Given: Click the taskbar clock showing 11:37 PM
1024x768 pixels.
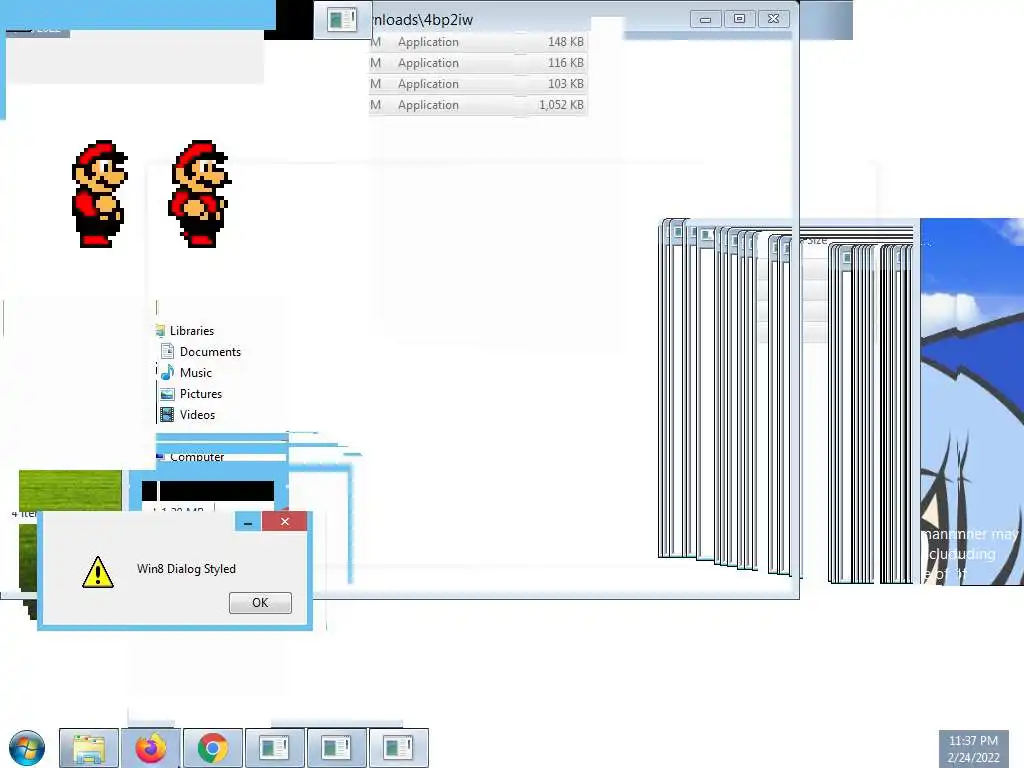Looking at the screenshot, I should coord(973,749).
